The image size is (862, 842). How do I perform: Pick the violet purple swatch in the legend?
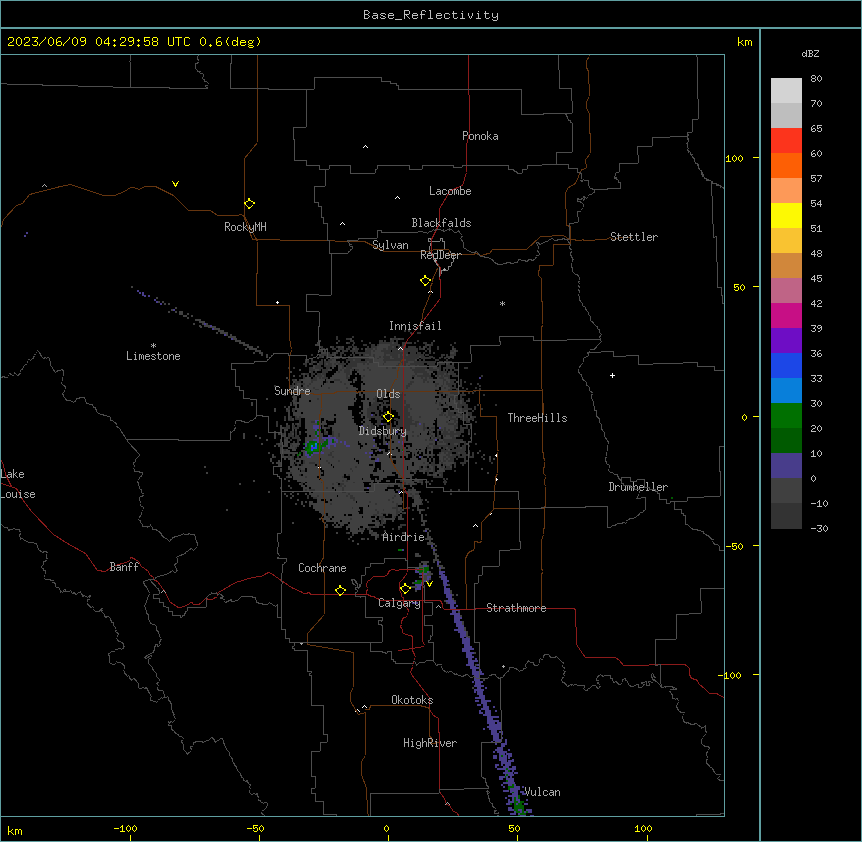786,340
